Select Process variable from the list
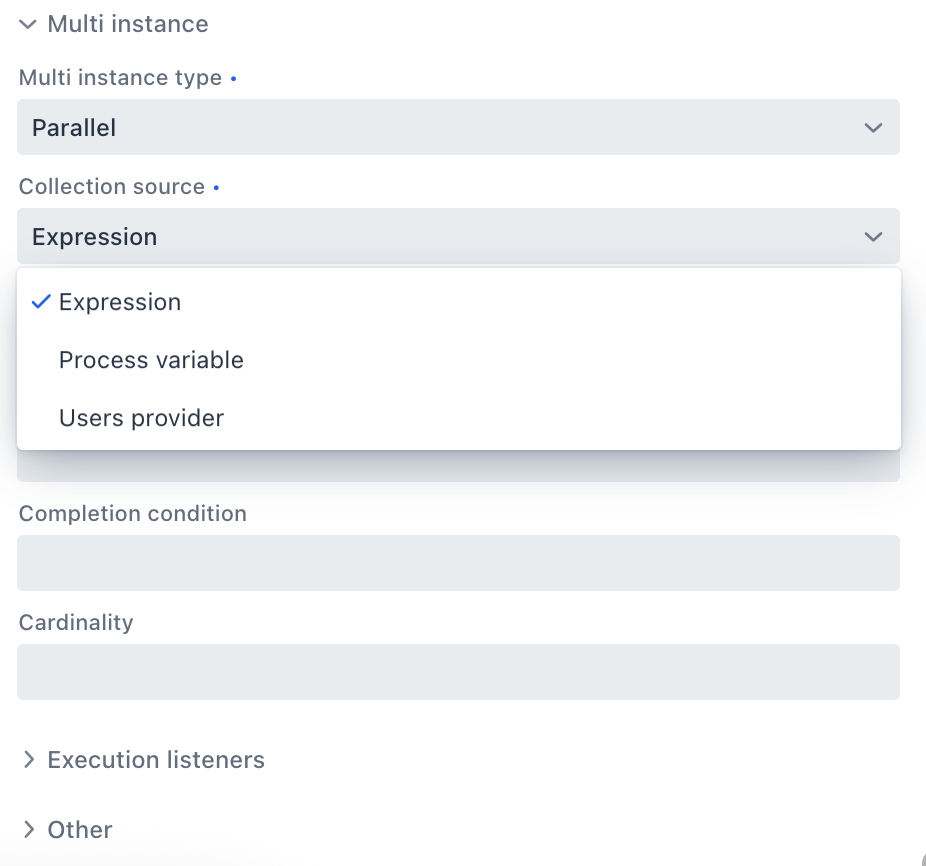926x866 pixels. click(151, 360)
